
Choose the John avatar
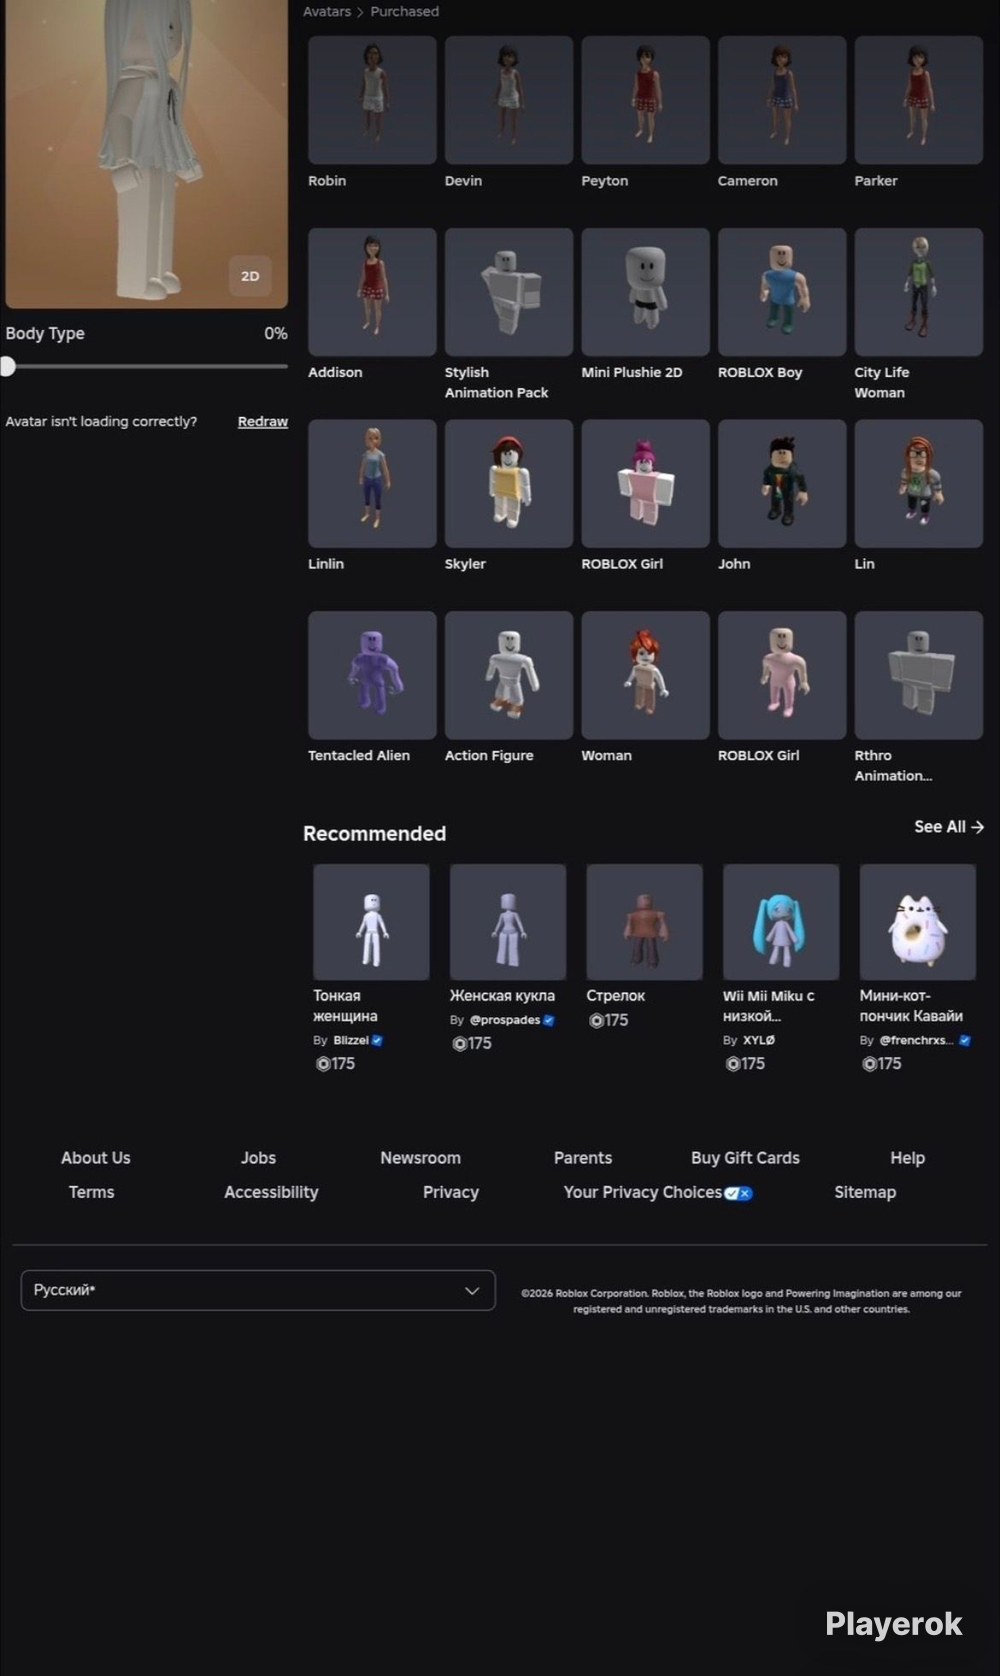click(x=782, y=483)
